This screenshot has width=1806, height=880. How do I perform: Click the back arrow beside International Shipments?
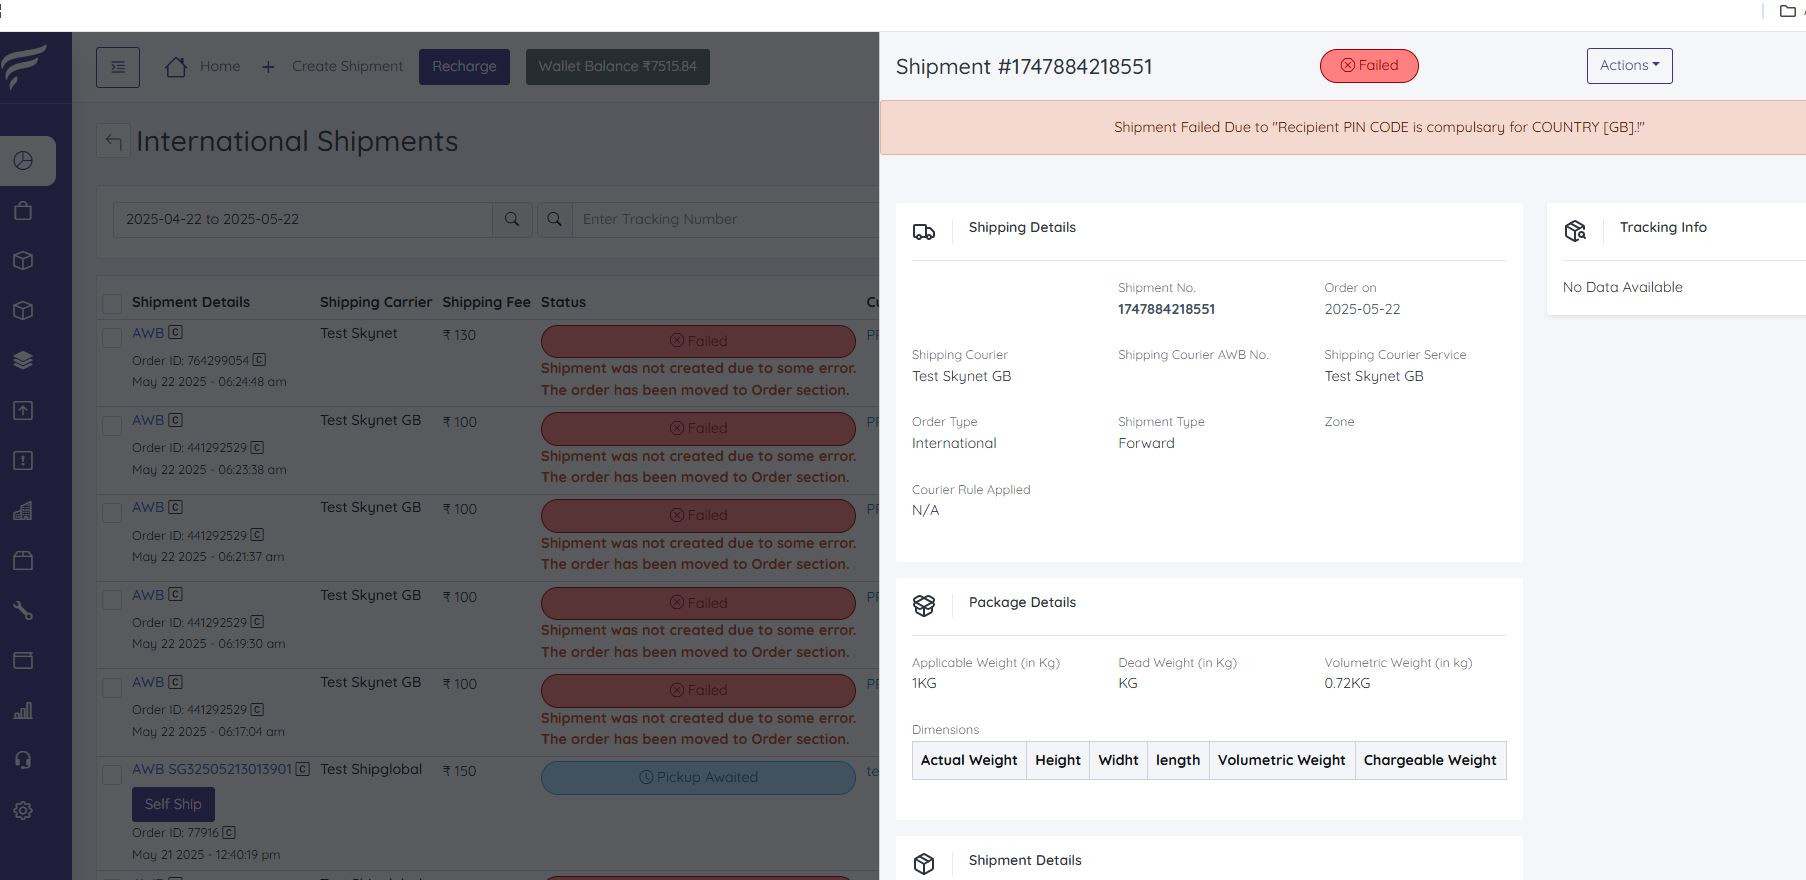[114, 141]
